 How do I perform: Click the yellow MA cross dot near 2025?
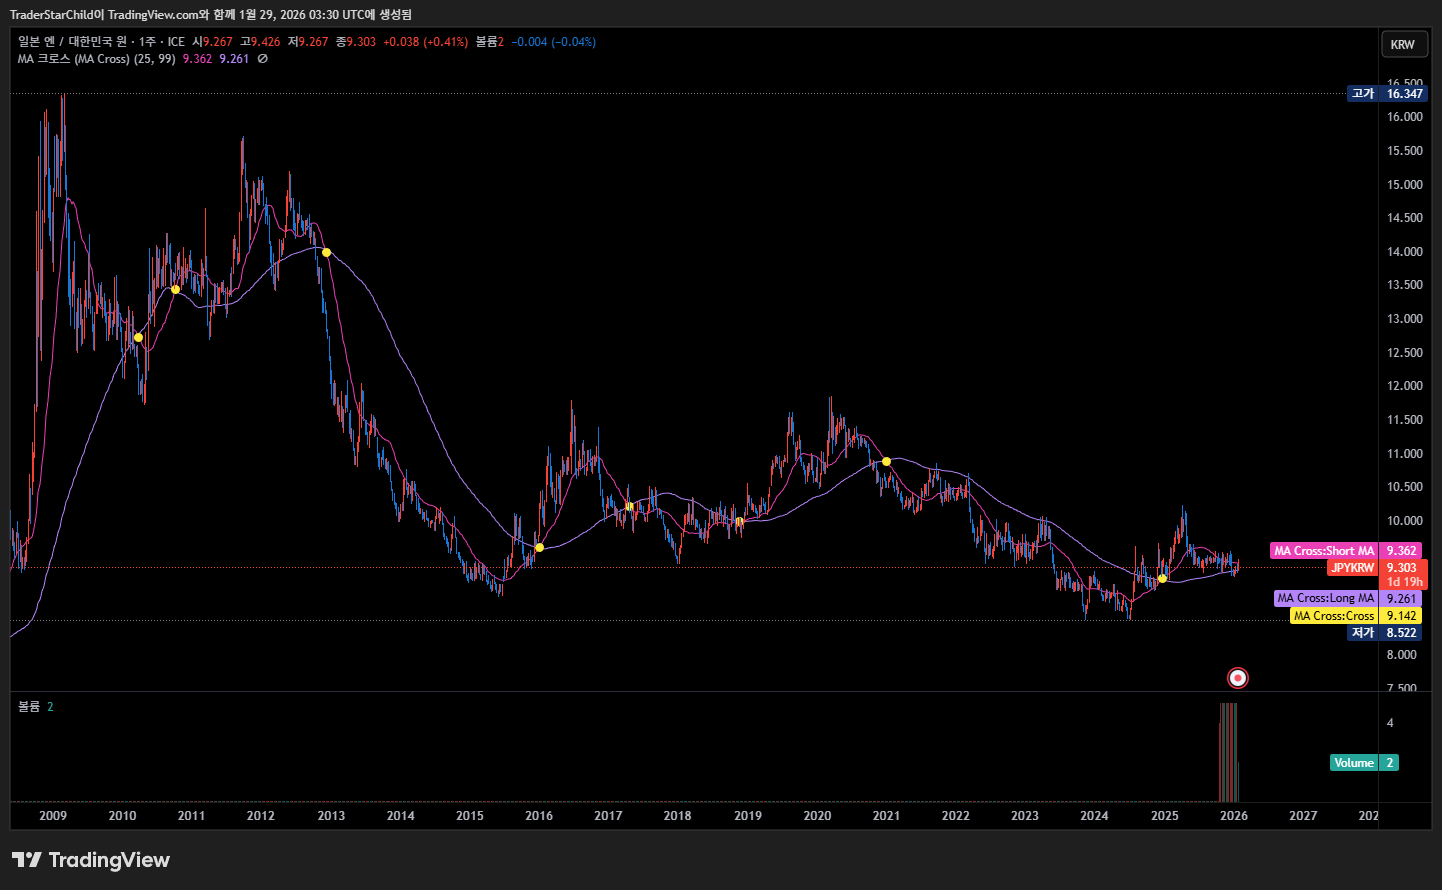click(1162, 578)
